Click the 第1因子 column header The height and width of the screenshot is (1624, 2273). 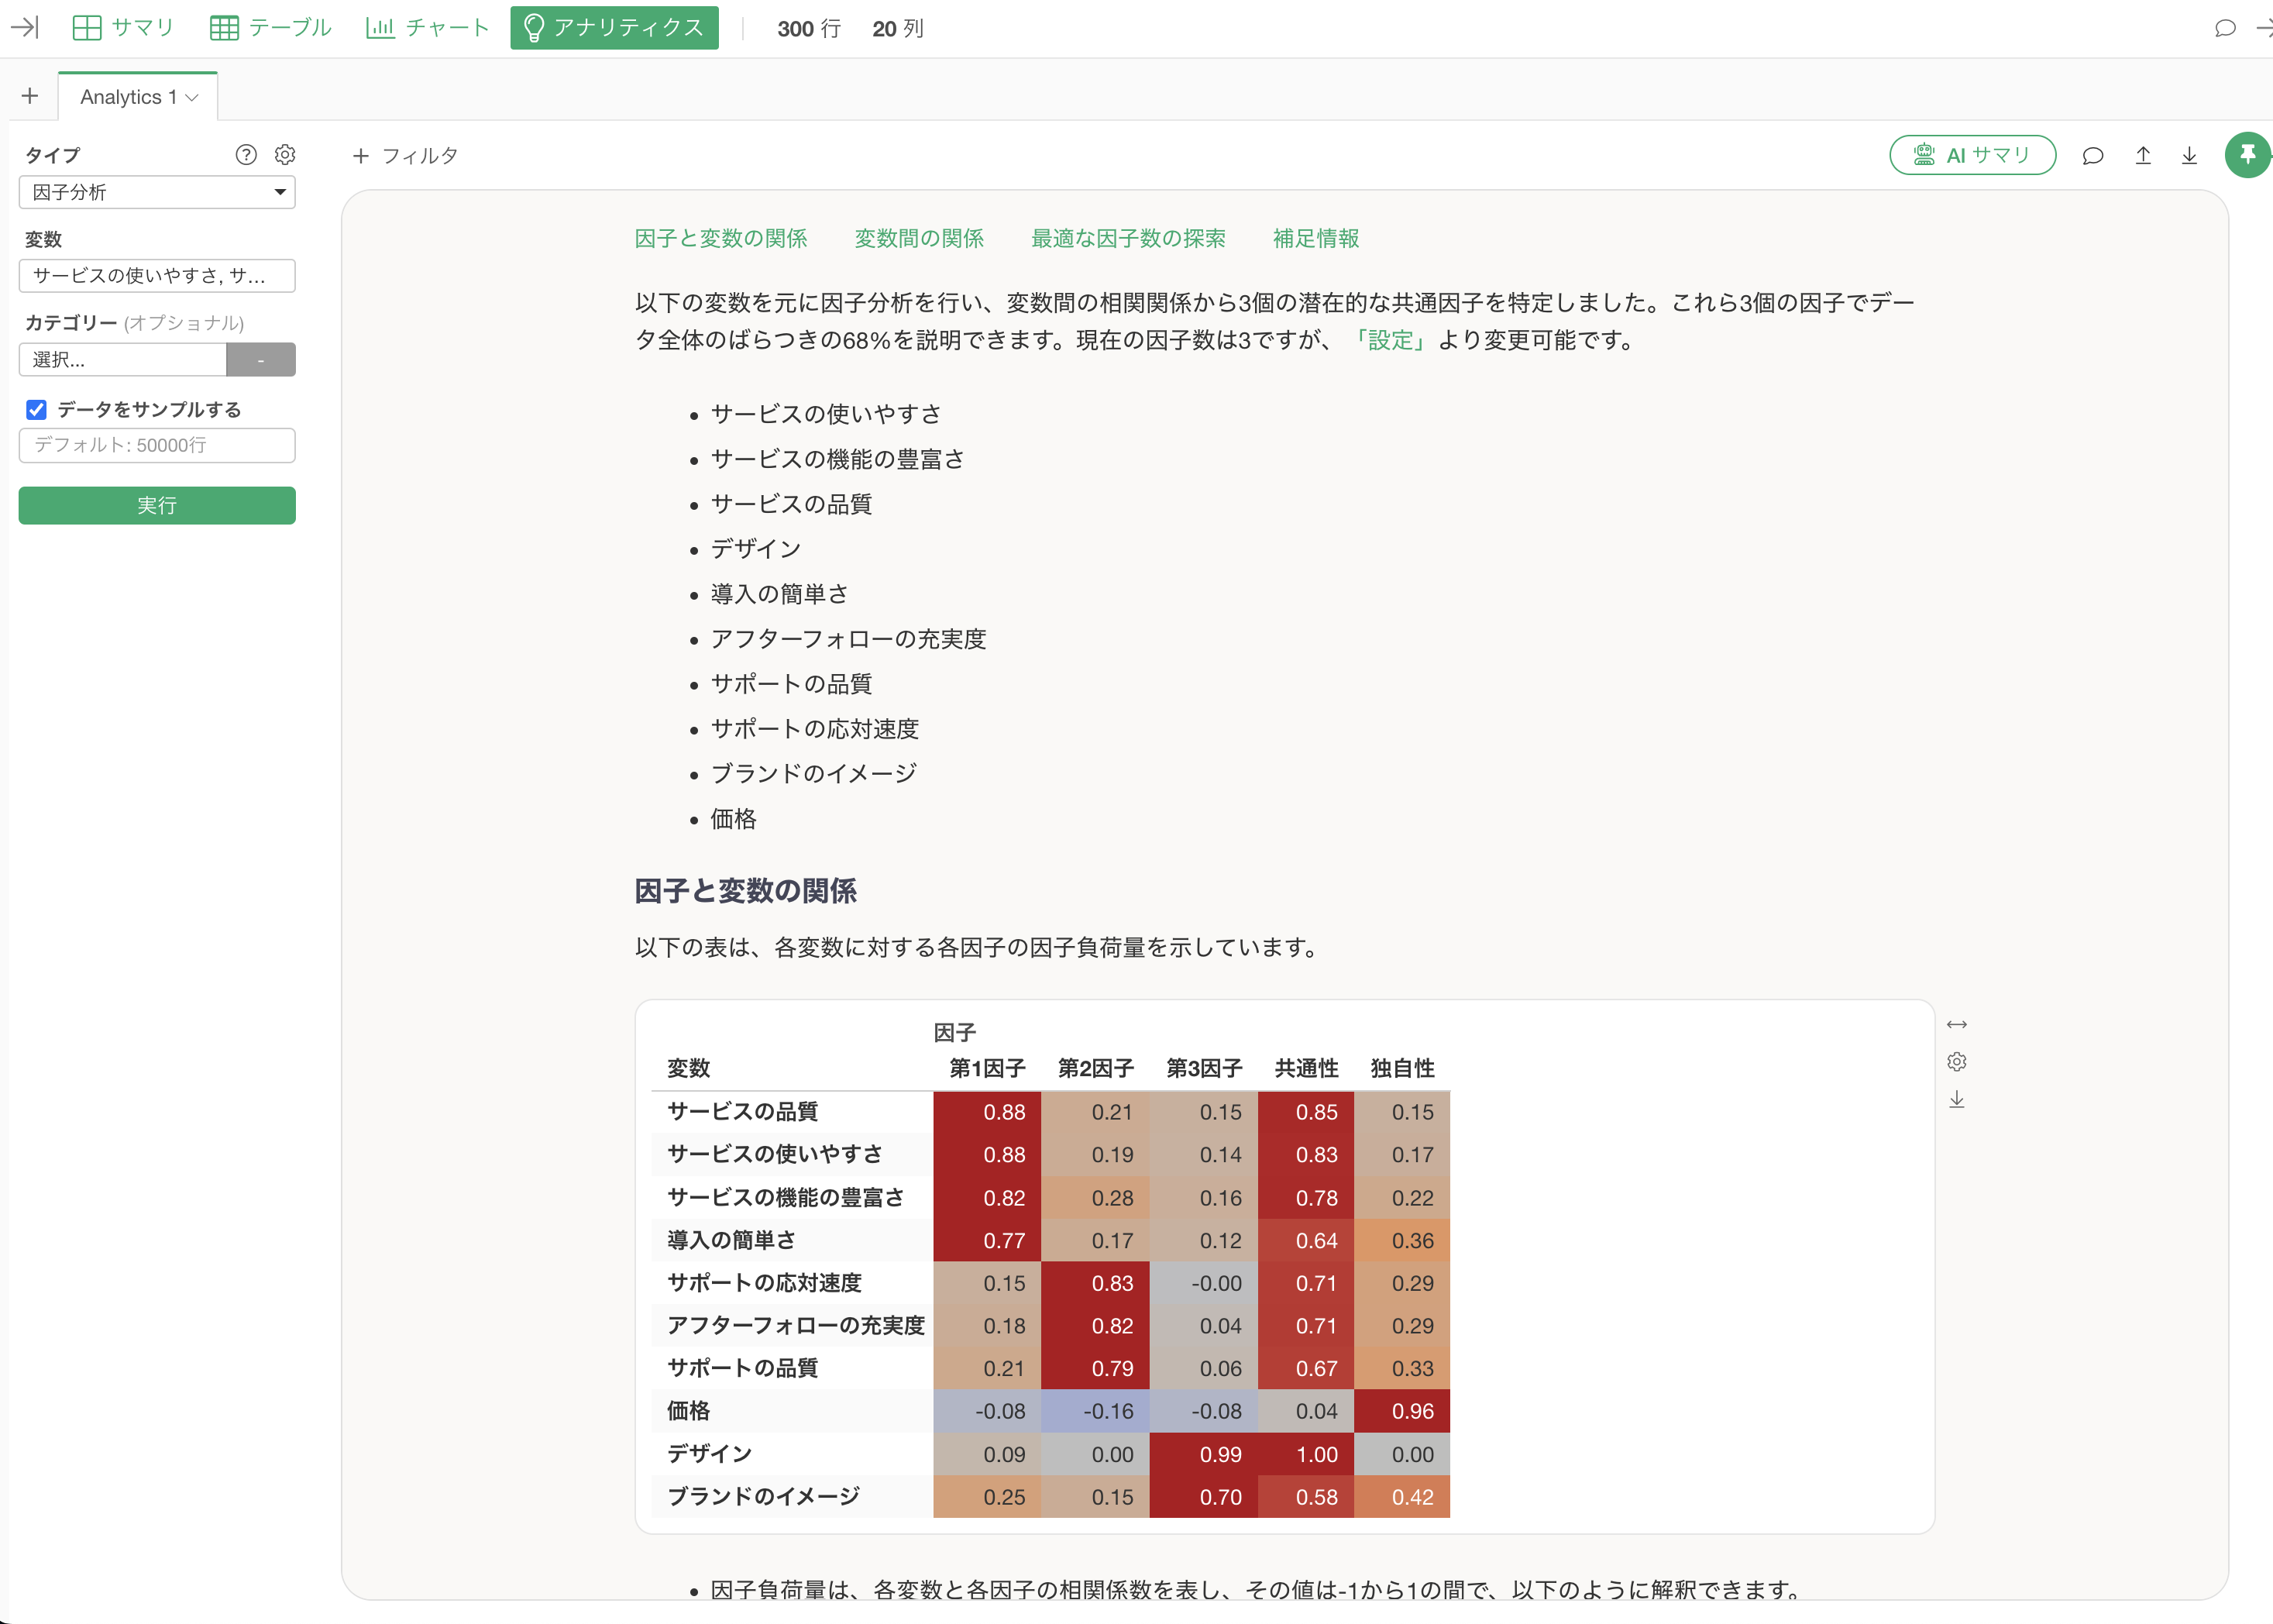987,1068
